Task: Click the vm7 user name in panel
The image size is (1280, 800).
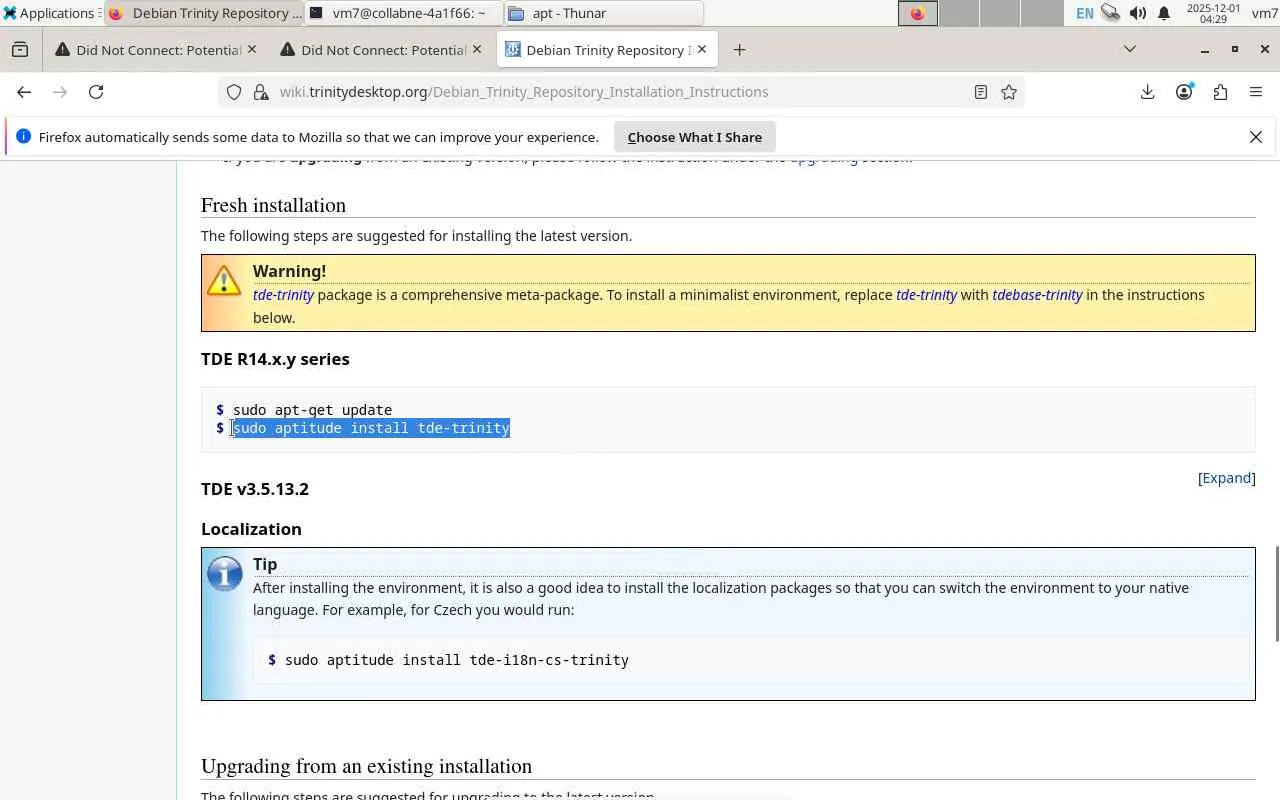Action: [1264, 13]
